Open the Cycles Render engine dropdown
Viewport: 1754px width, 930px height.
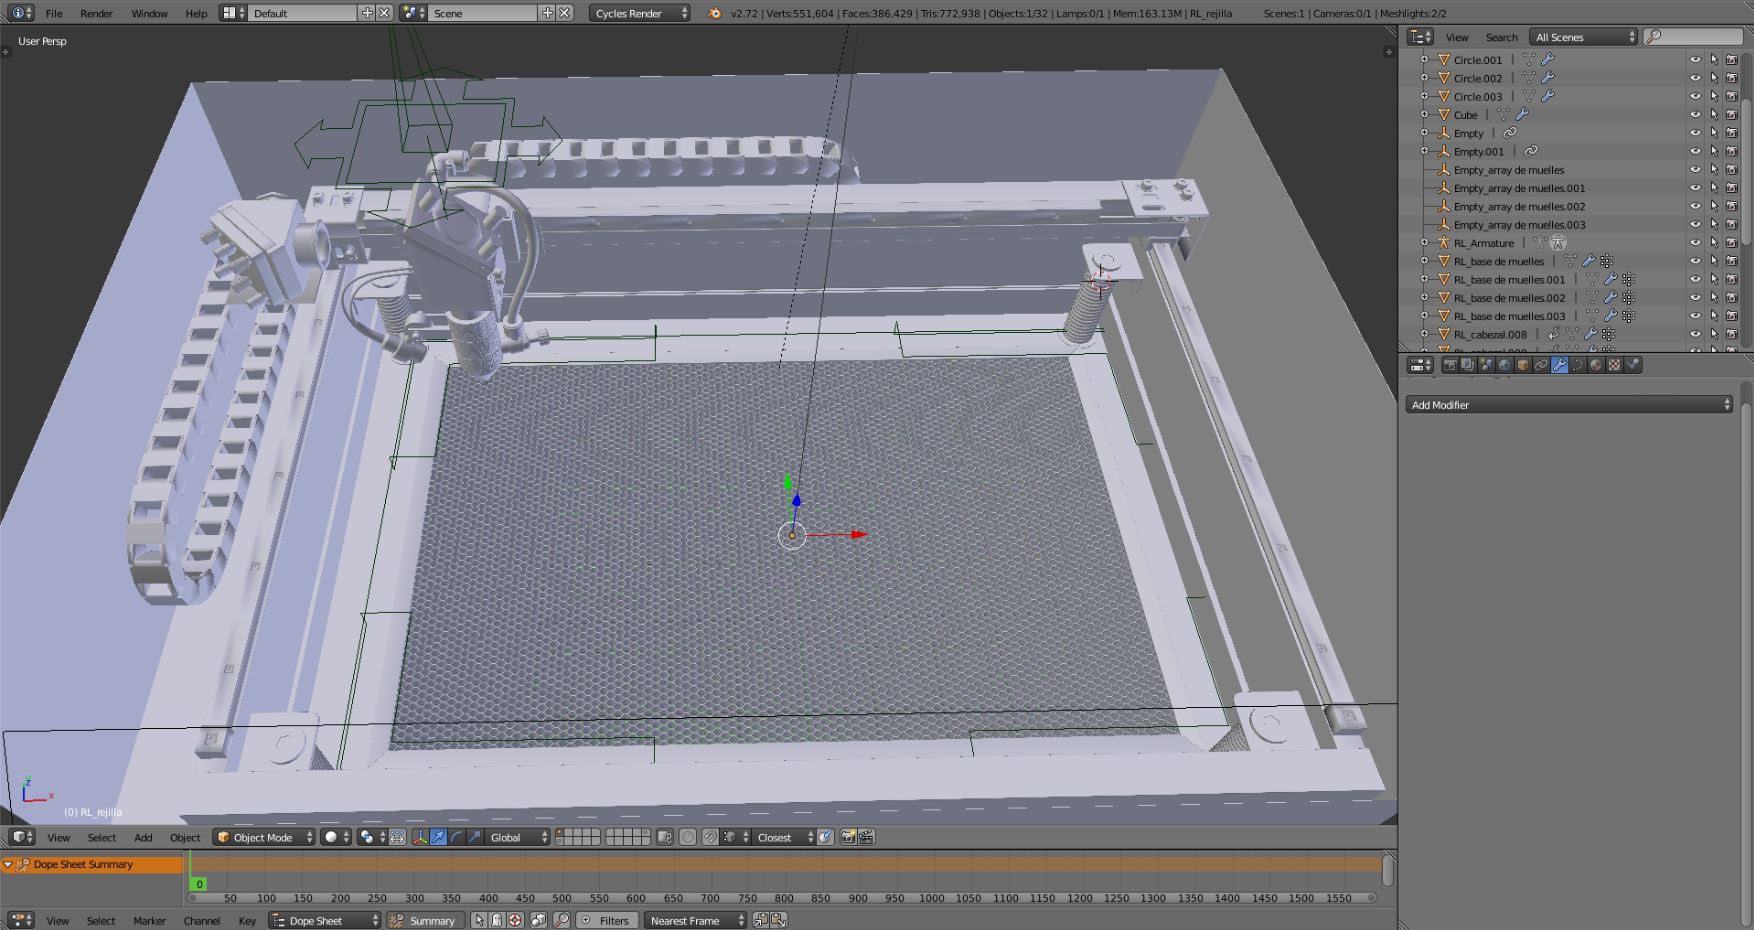pos(639,13)
